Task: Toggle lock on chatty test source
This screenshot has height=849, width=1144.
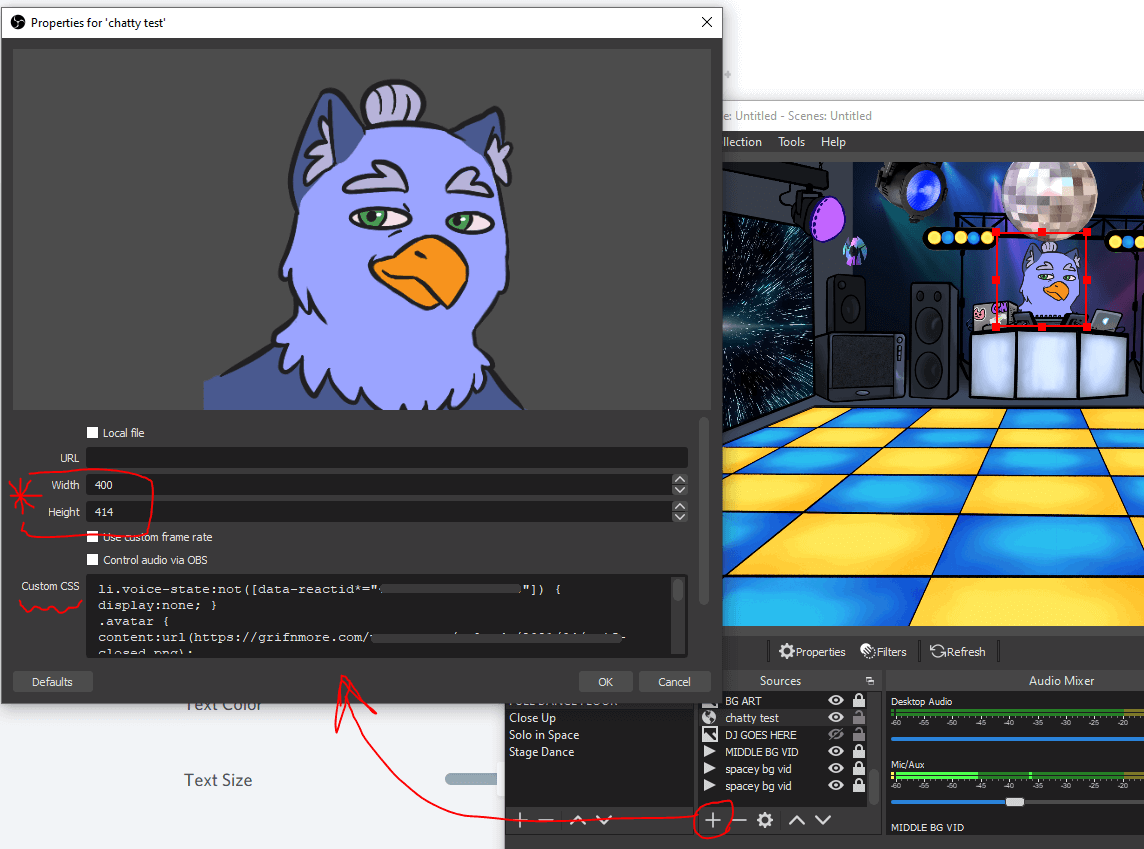Action: [x=859, y=718]
